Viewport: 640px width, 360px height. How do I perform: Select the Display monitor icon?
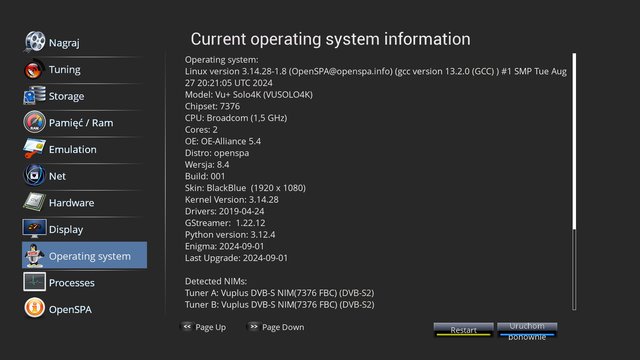[x=34, y=229]
